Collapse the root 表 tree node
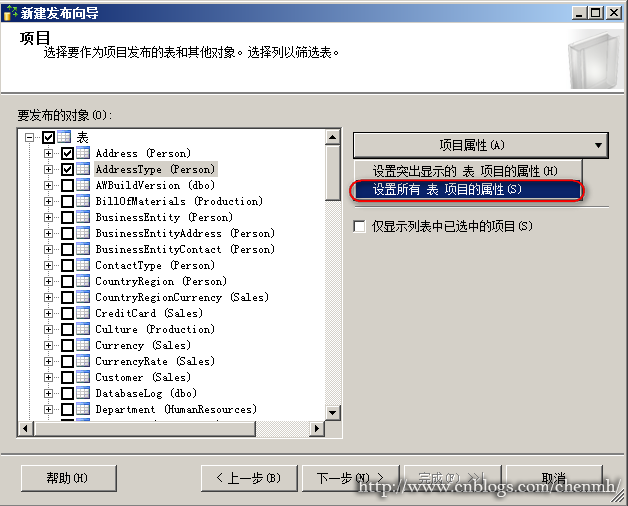 (30, 137)
